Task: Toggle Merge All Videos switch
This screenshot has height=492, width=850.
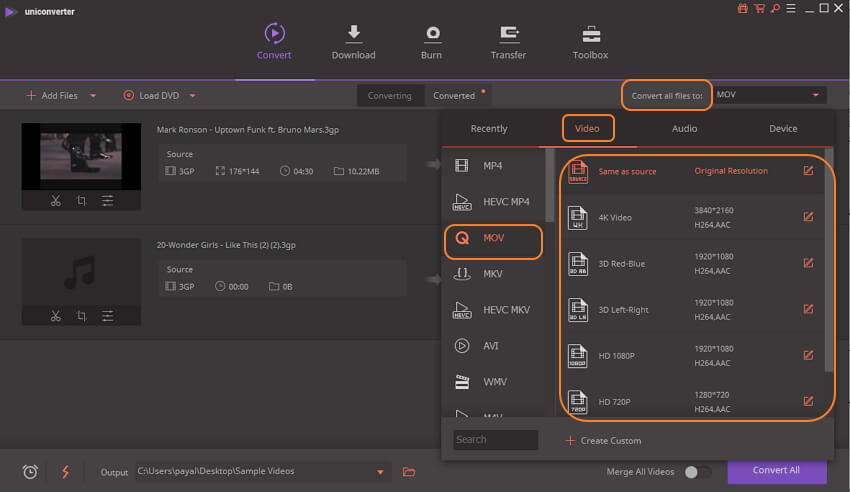Action: click(697, 472)
